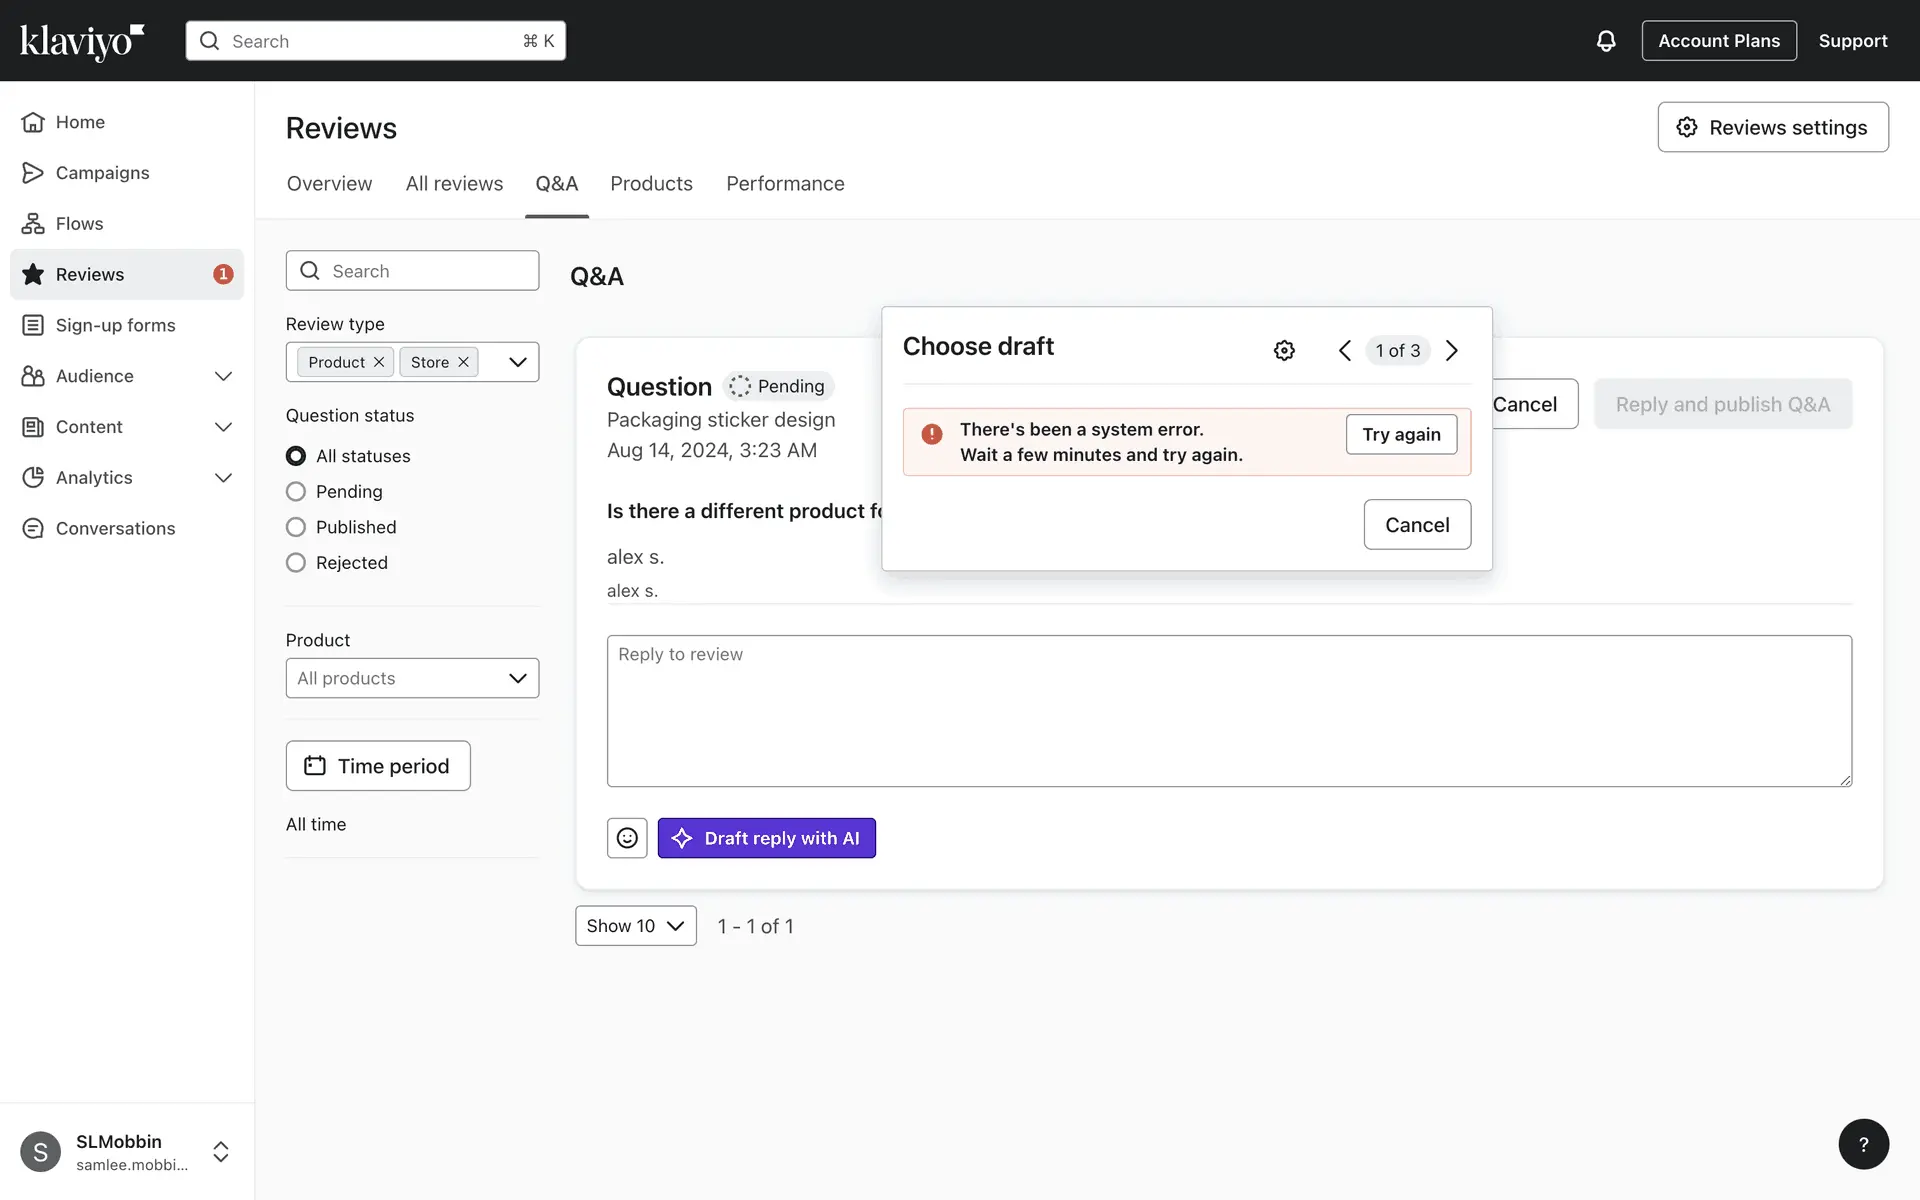Select the Pending status radio button

tap(296, 491)
